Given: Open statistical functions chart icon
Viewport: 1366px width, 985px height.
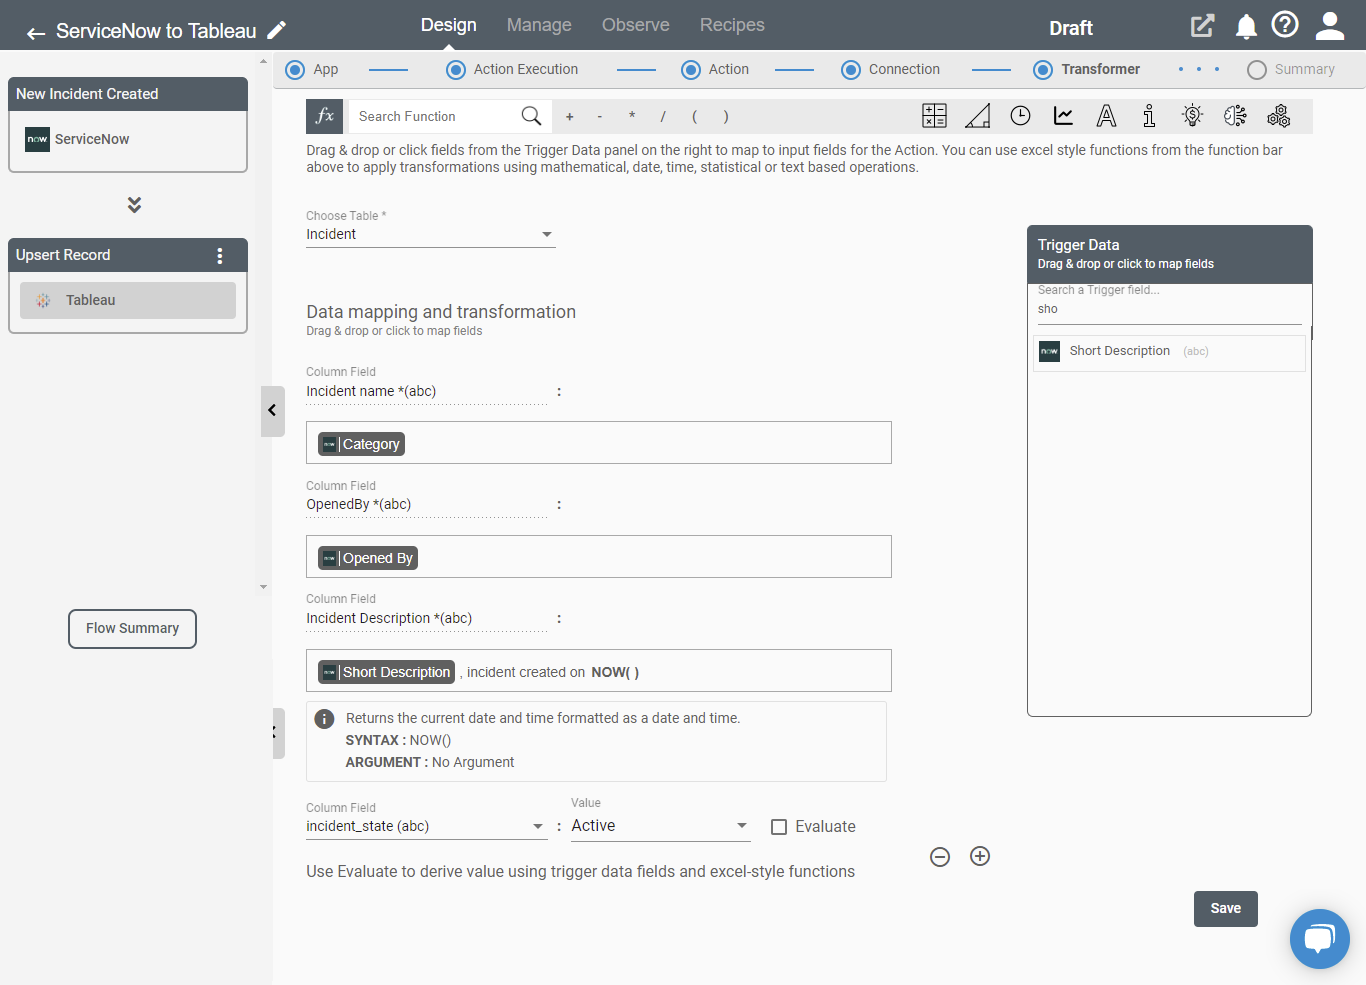Looking at the screenshot, I should click(1064, 116).
